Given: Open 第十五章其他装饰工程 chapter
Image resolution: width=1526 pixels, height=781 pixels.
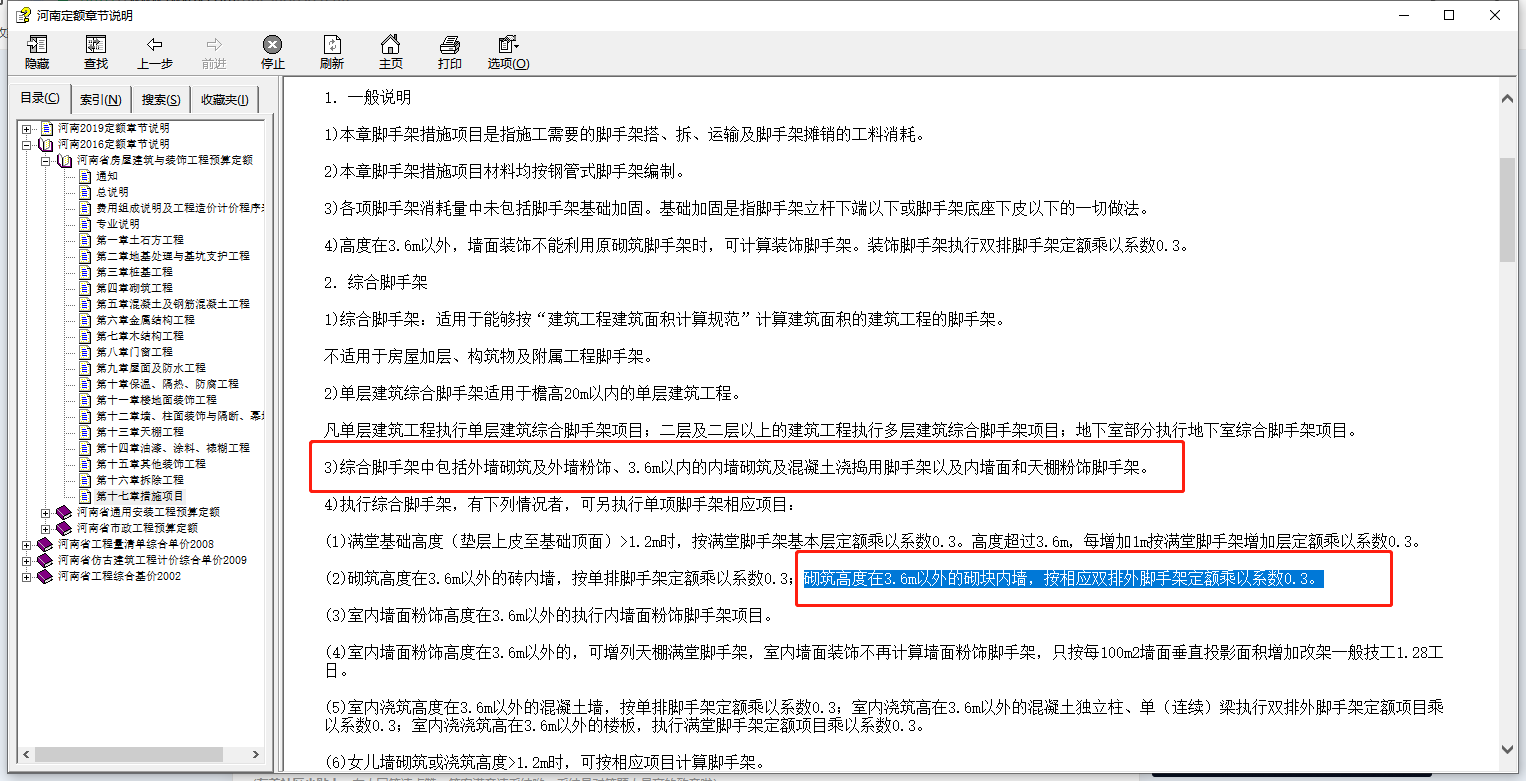Looking at the screenshot, I should 151,464.
